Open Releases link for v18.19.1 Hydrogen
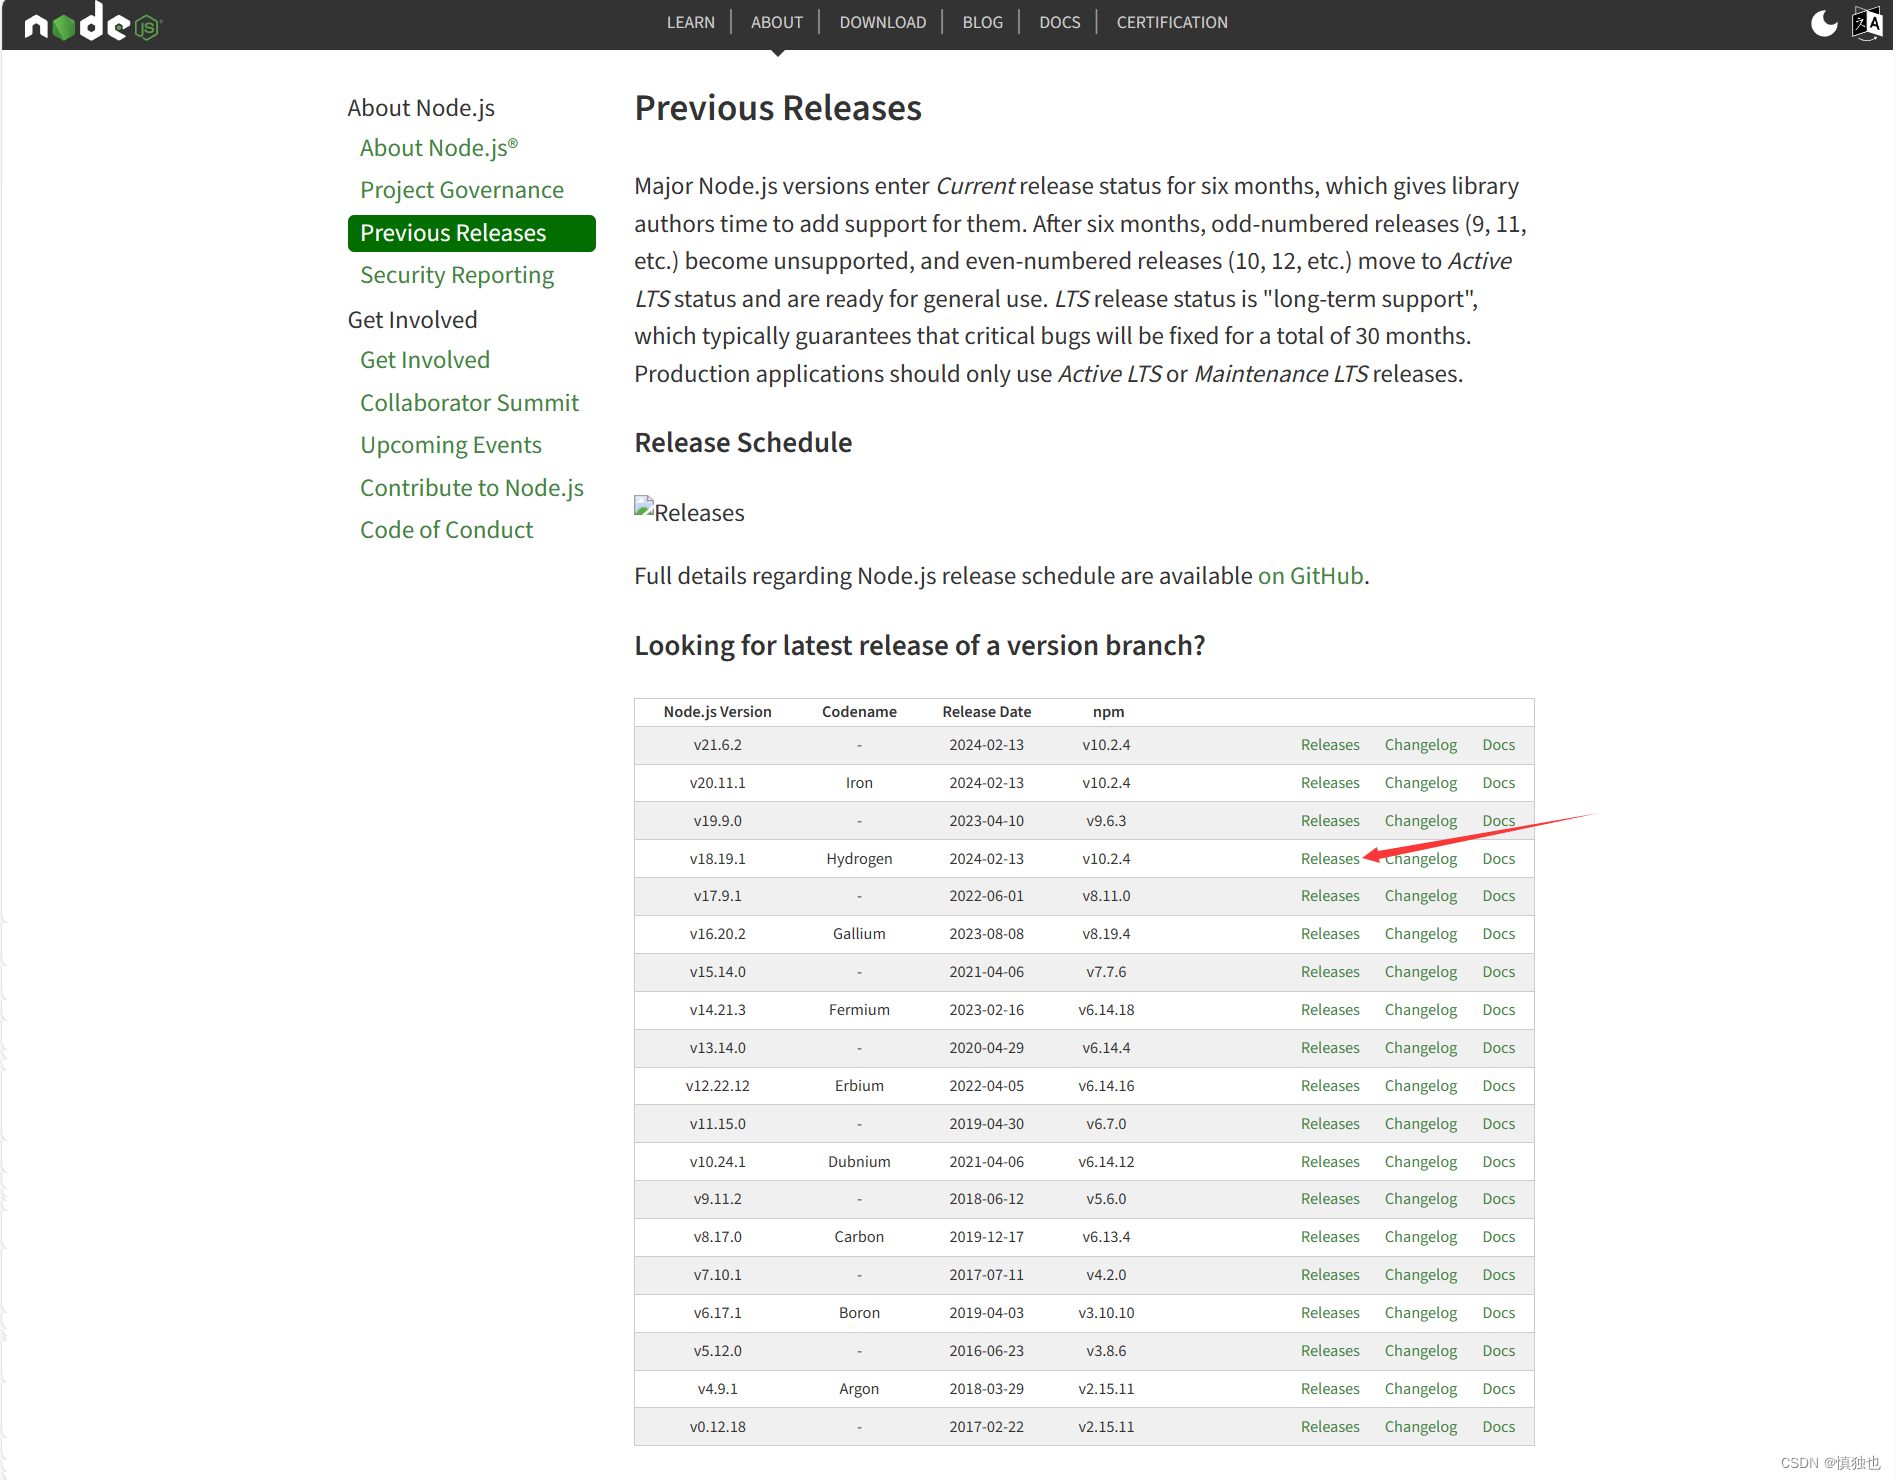Screen dimensions: 1896x1480 click(1329, 859)
